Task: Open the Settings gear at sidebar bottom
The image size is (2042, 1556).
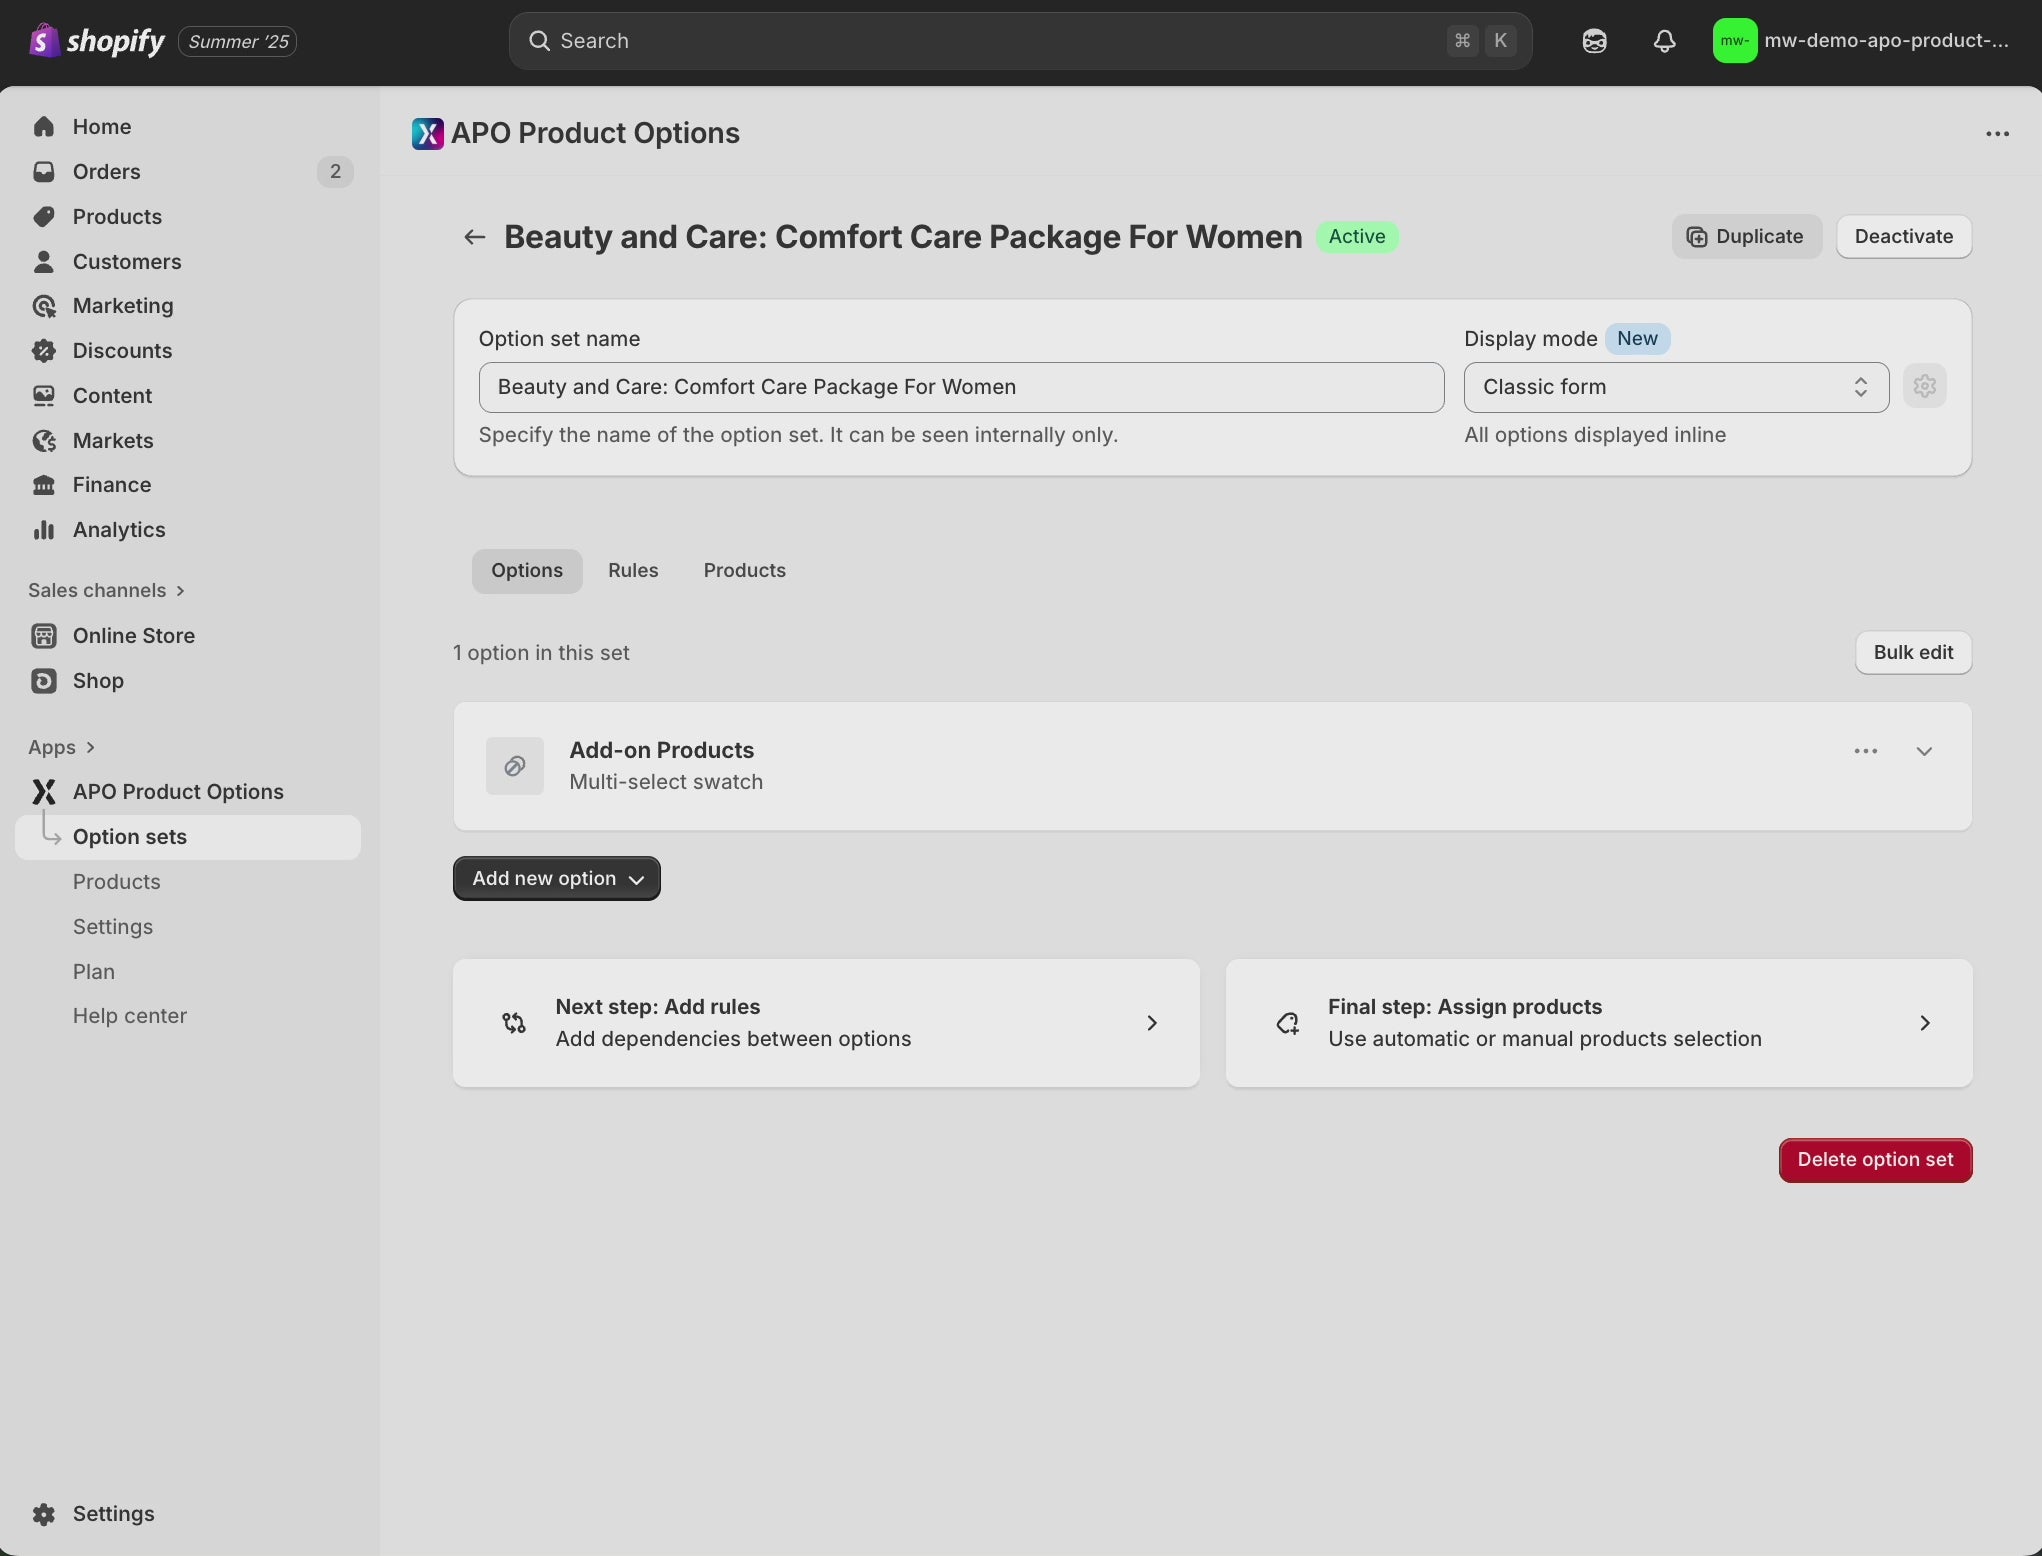Action: tap(44, 1514)
